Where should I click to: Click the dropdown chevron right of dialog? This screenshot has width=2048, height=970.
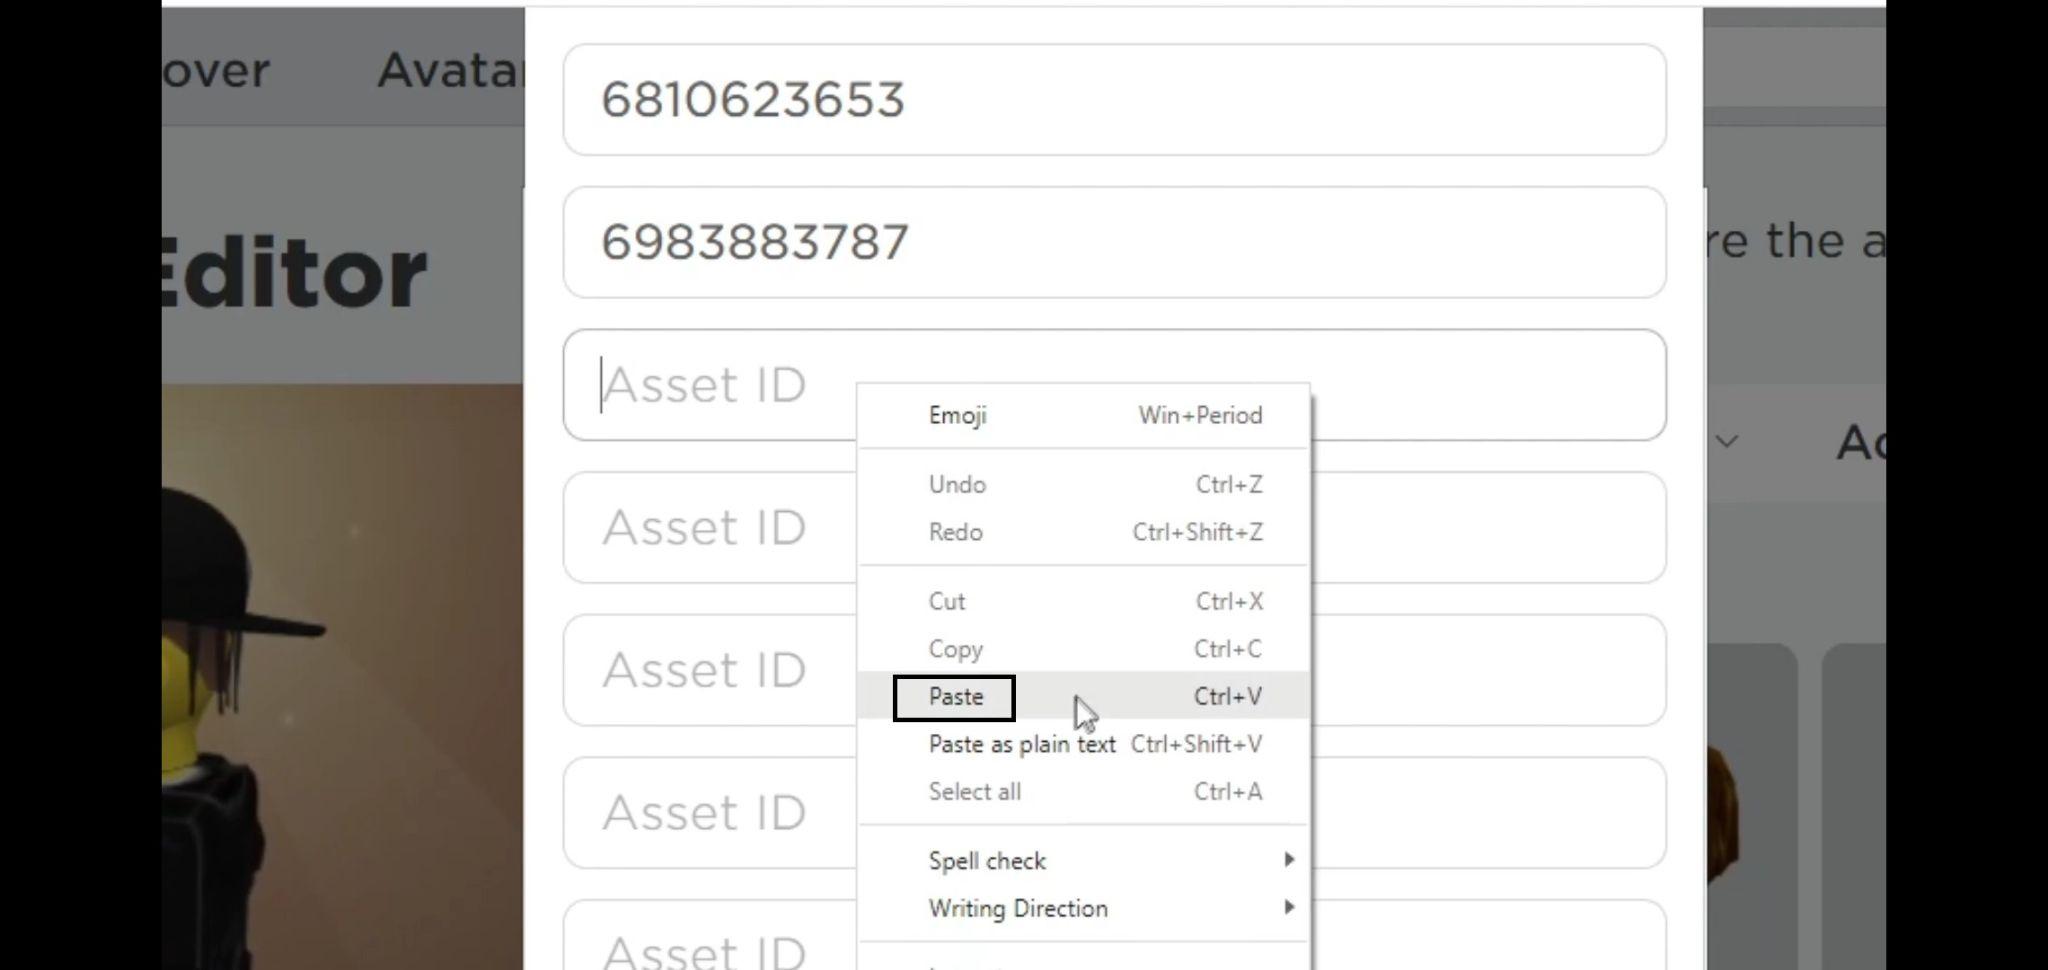(1727, 440)
